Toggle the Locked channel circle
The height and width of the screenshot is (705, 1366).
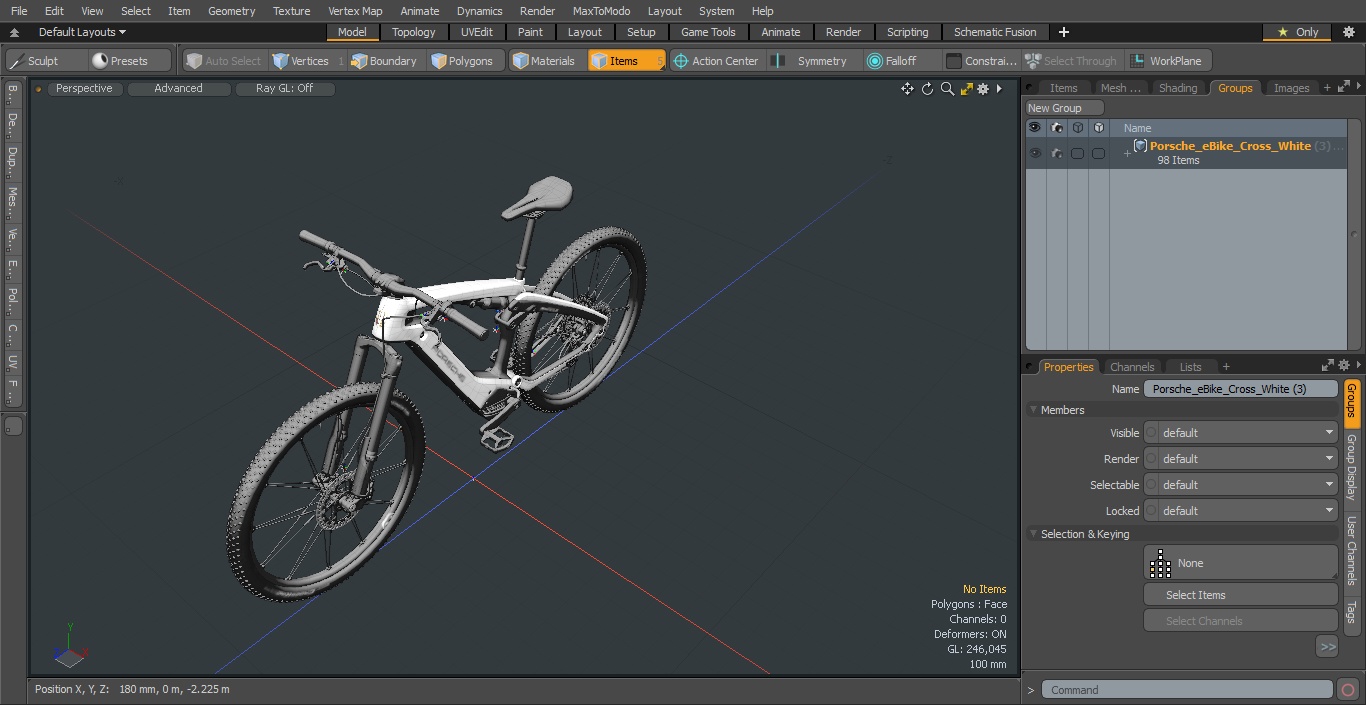click(x=1151, y=511)
